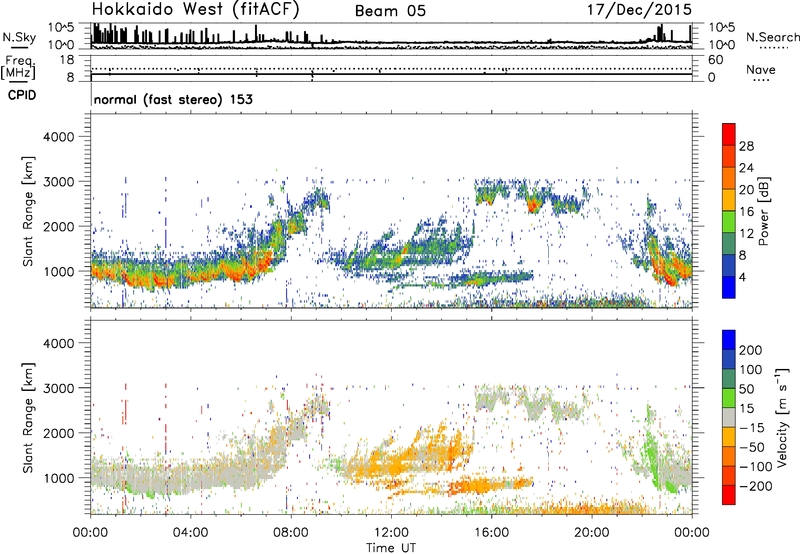
Task: Click the 'Nave' legend label
Action: 761,69
